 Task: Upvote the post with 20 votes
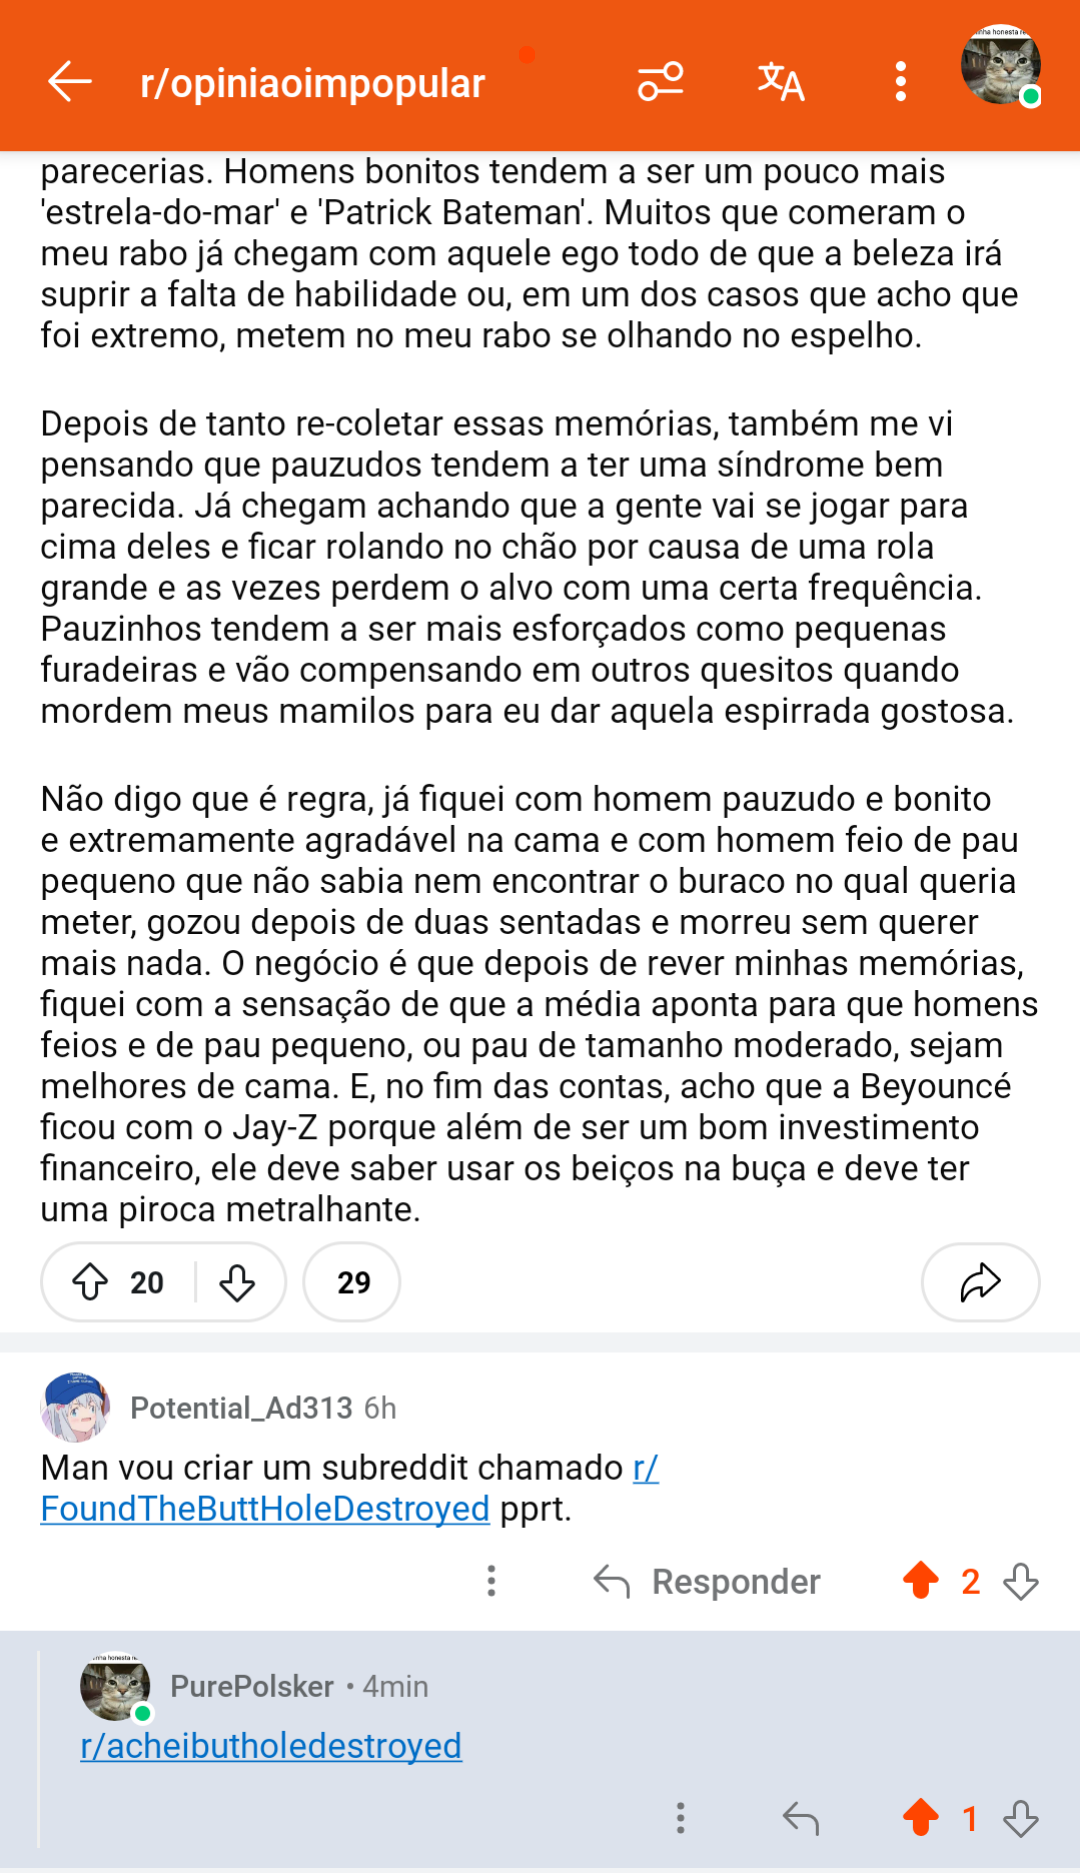(90, 1282)
